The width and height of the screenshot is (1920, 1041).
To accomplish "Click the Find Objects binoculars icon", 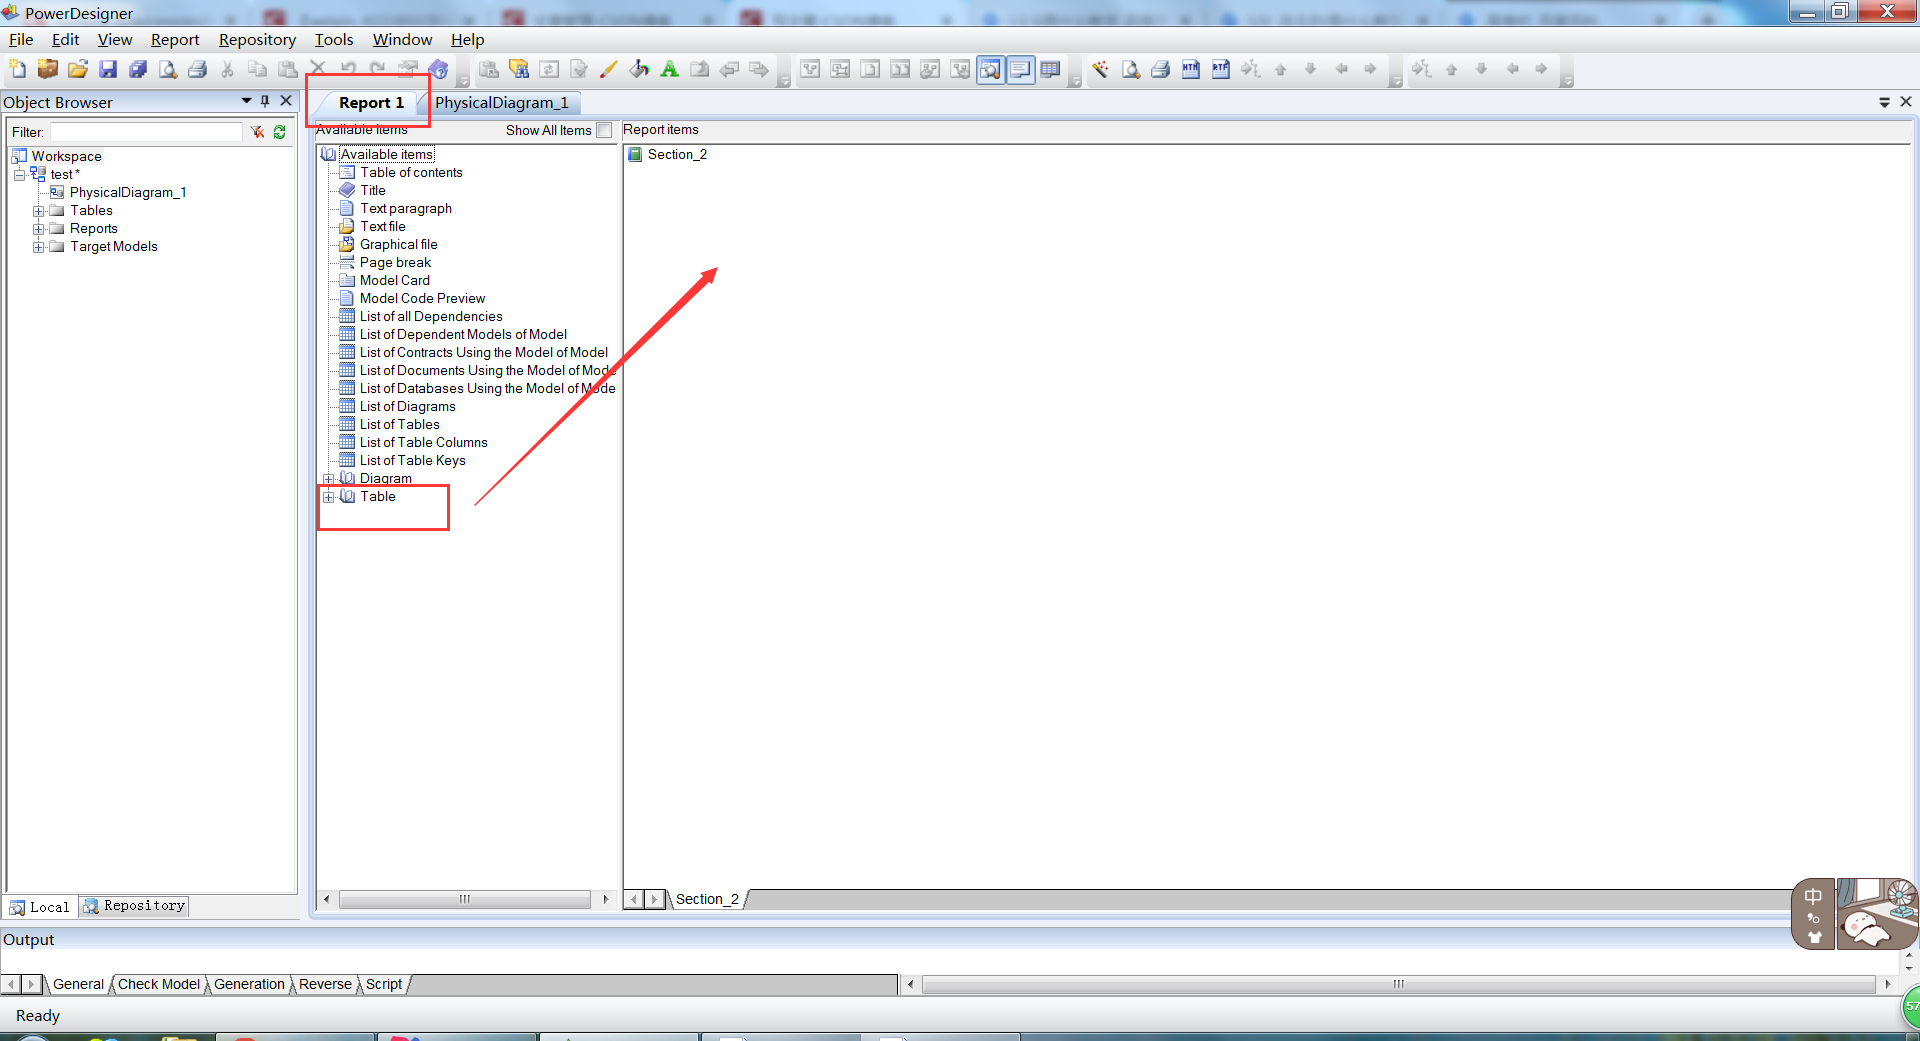I will tap(519, 69).
